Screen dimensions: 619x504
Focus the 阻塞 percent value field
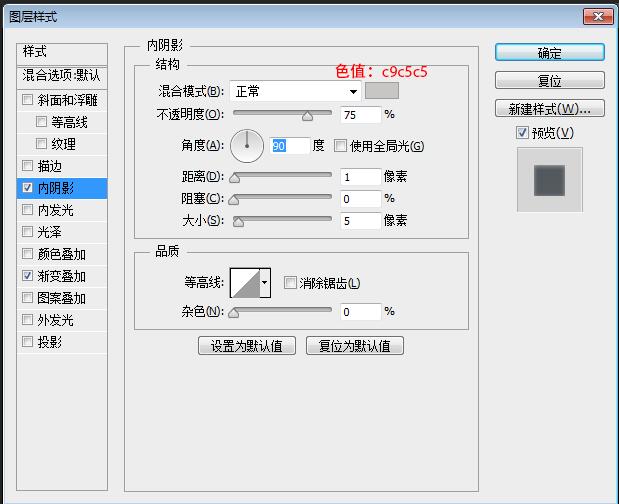361,199
